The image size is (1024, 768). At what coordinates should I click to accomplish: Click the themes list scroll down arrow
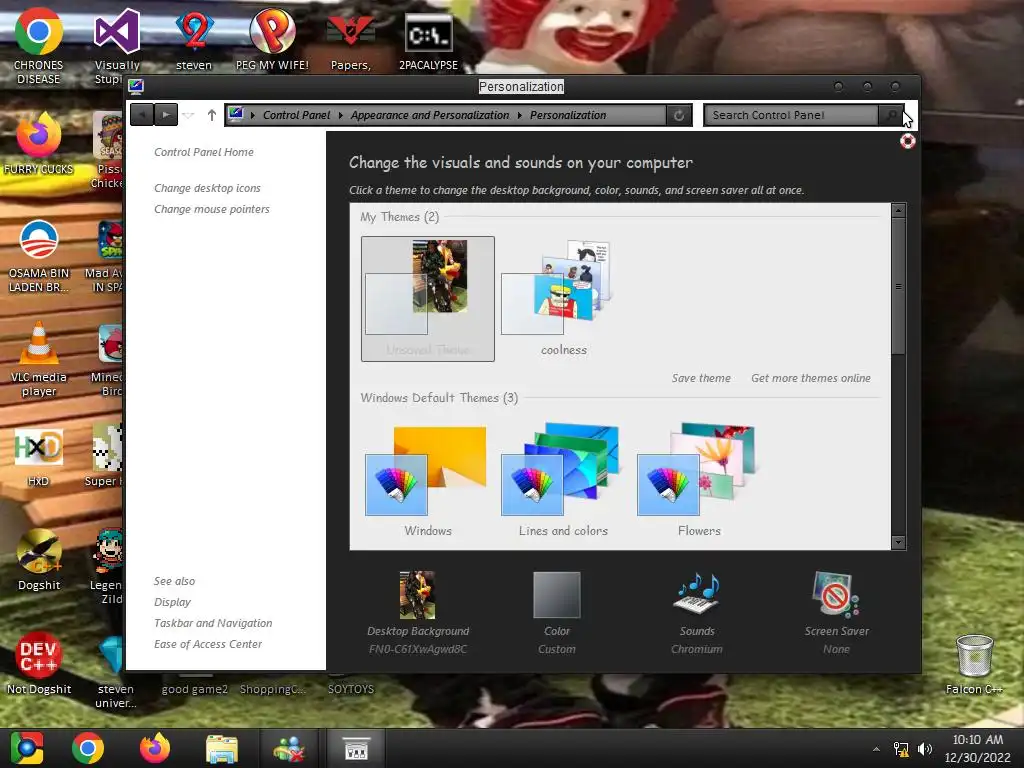click(899, 542)
